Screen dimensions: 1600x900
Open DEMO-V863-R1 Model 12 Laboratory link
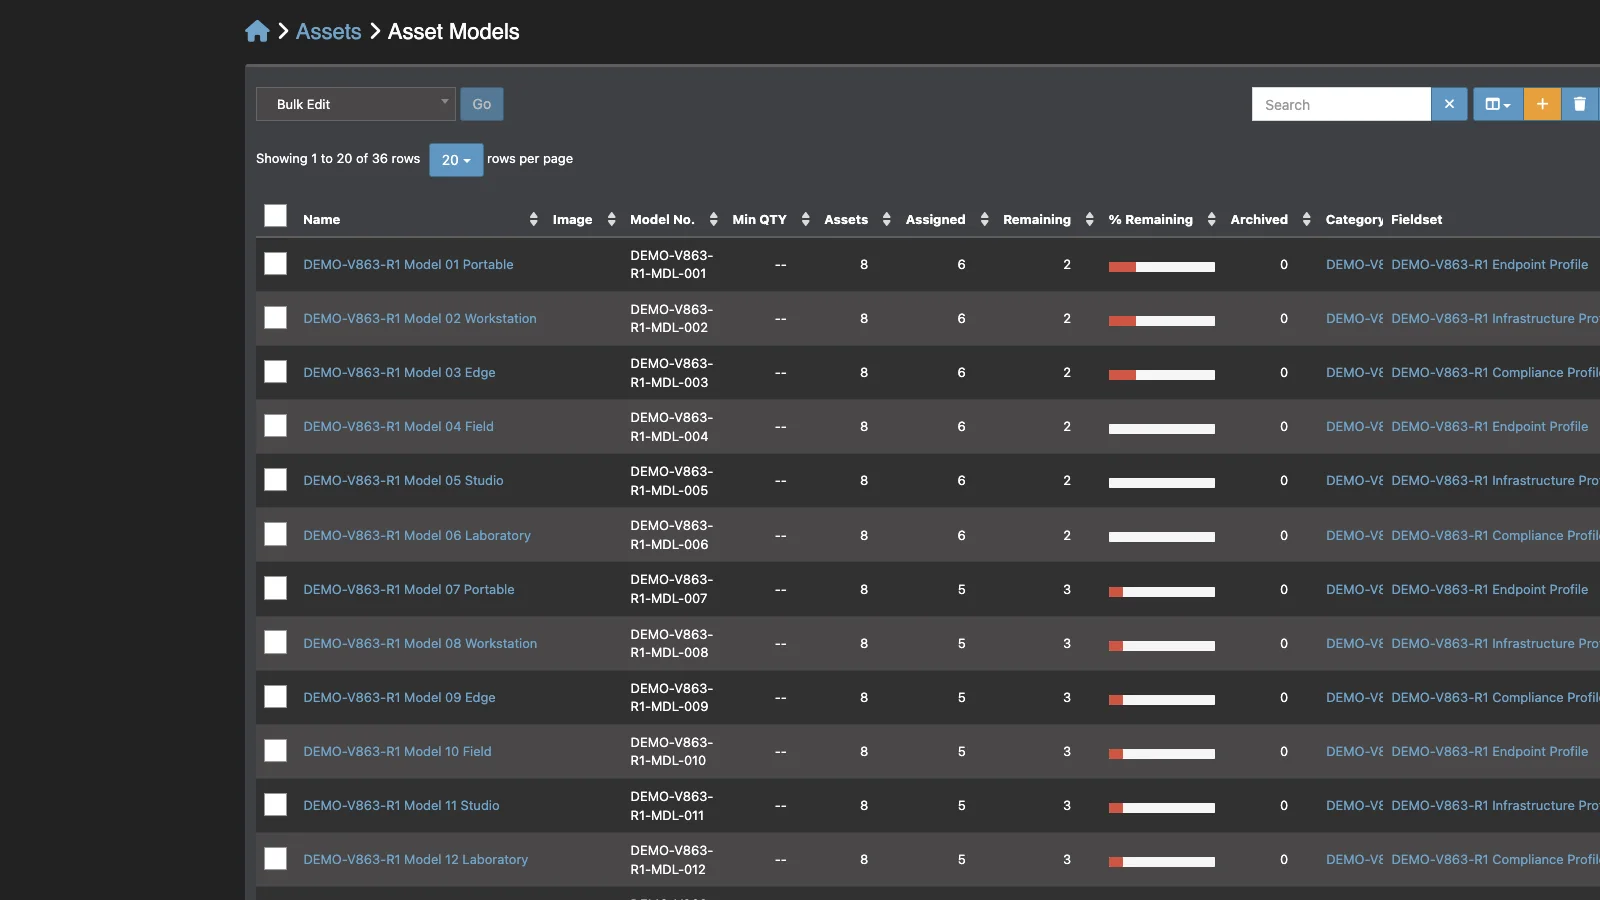(415, 859)
